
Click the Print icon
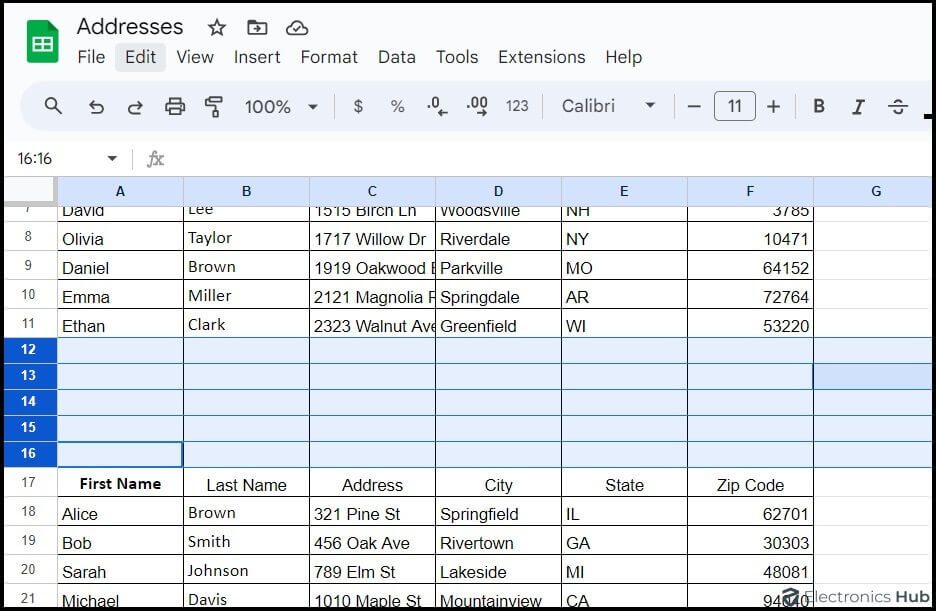pos(175,105)
